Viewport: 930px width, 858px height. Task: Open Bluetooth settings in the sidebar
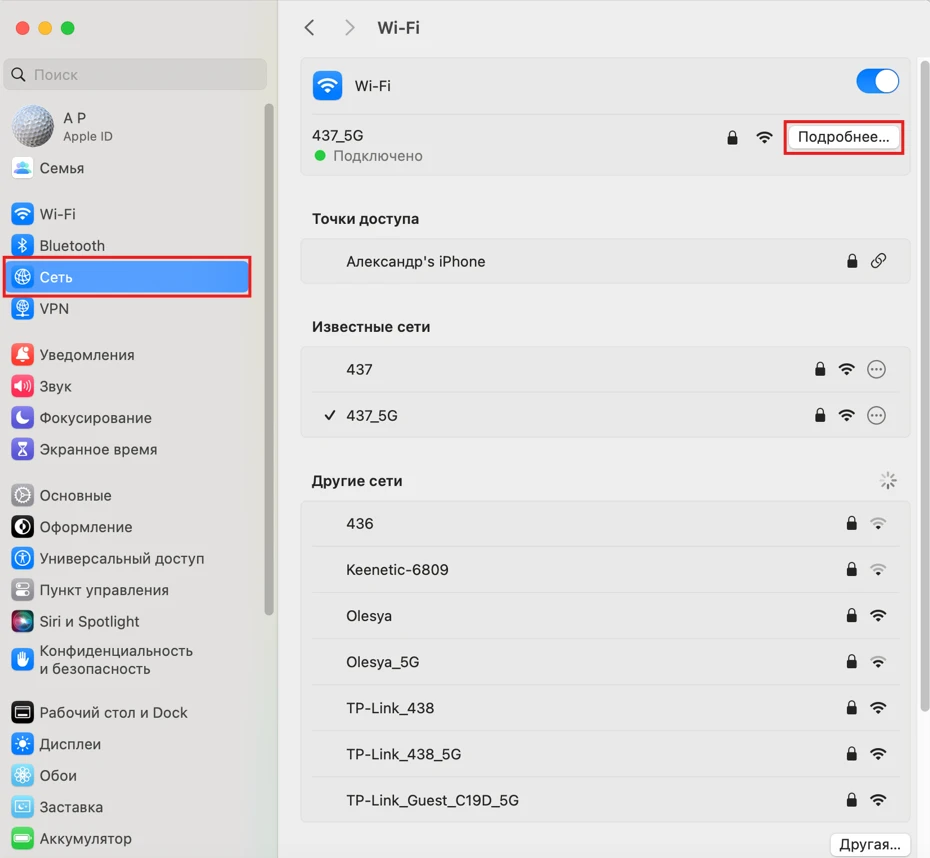(128, 245)
